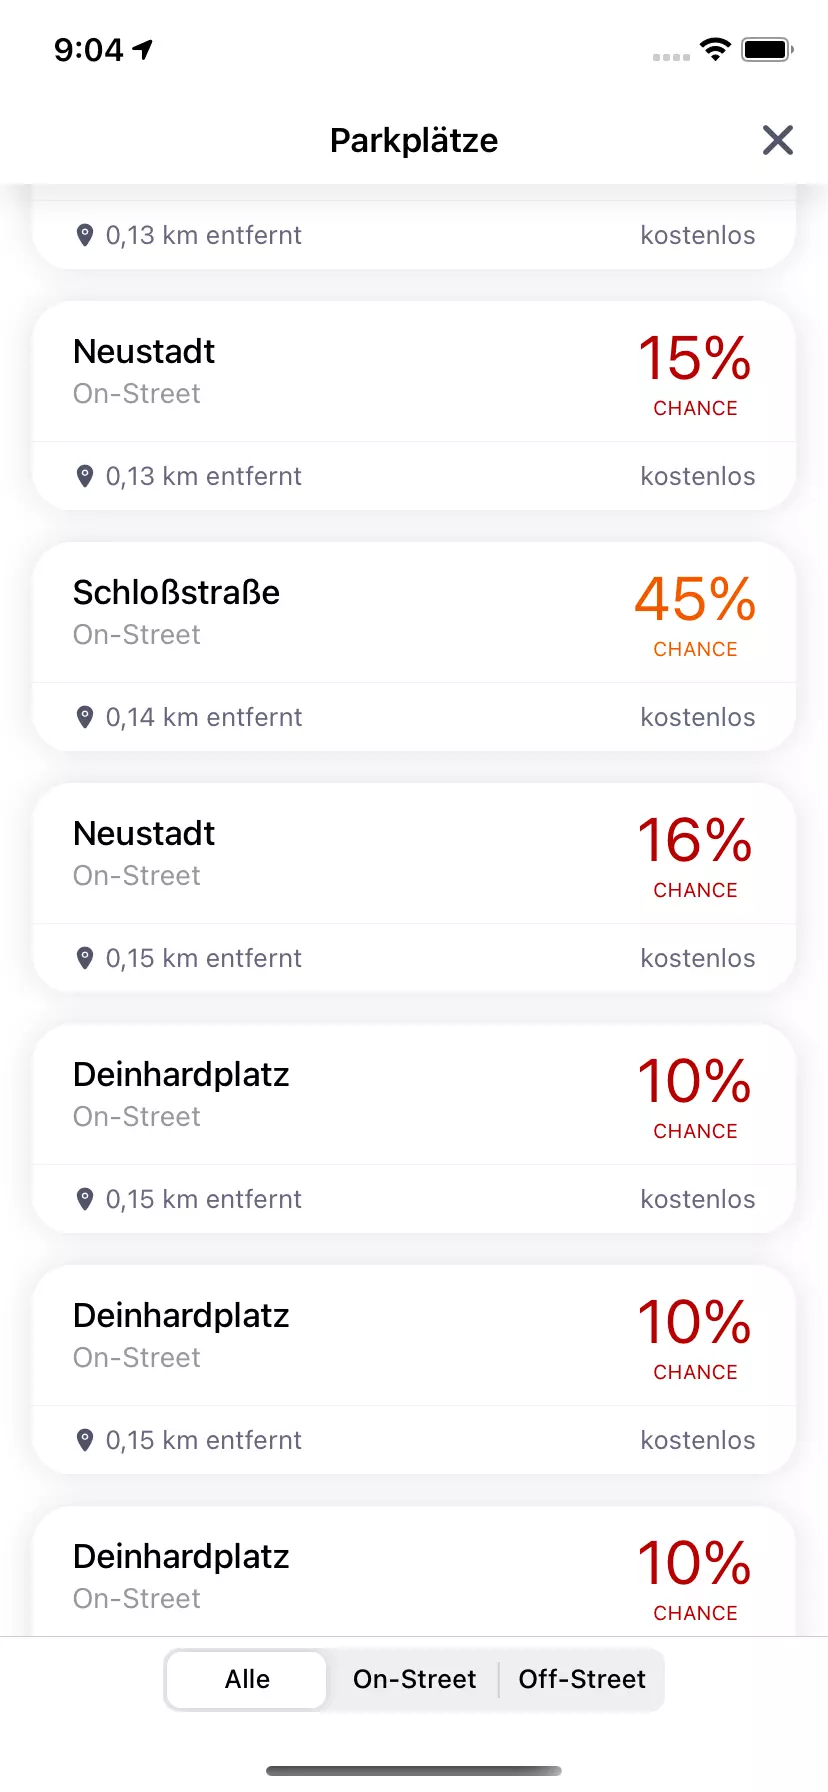Tap the battery icon in the status bar

767,49
